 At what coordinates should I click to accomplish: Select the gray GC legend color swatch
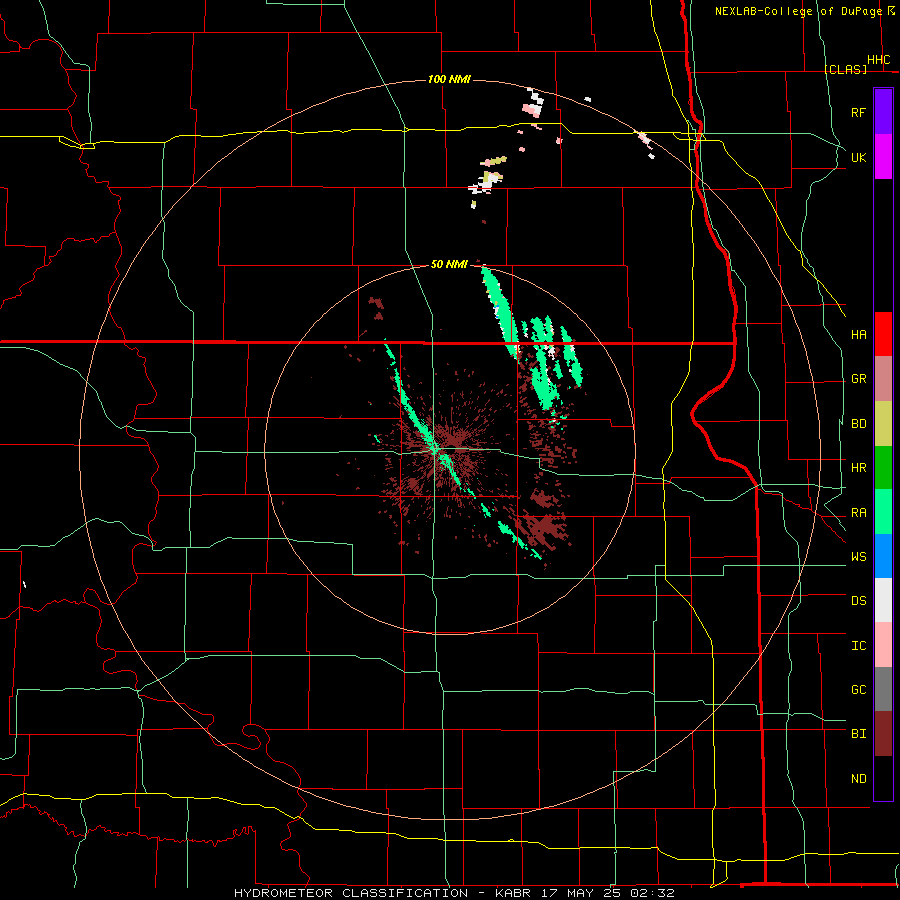point(883,689)
